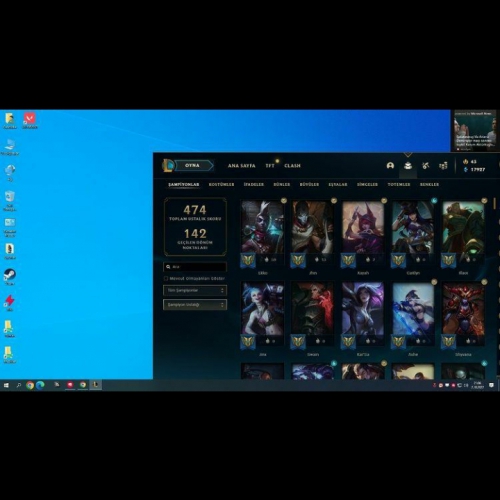Click the Blue Essence balance 17927
Screen dimensions: 500x500
coord(475,170)
